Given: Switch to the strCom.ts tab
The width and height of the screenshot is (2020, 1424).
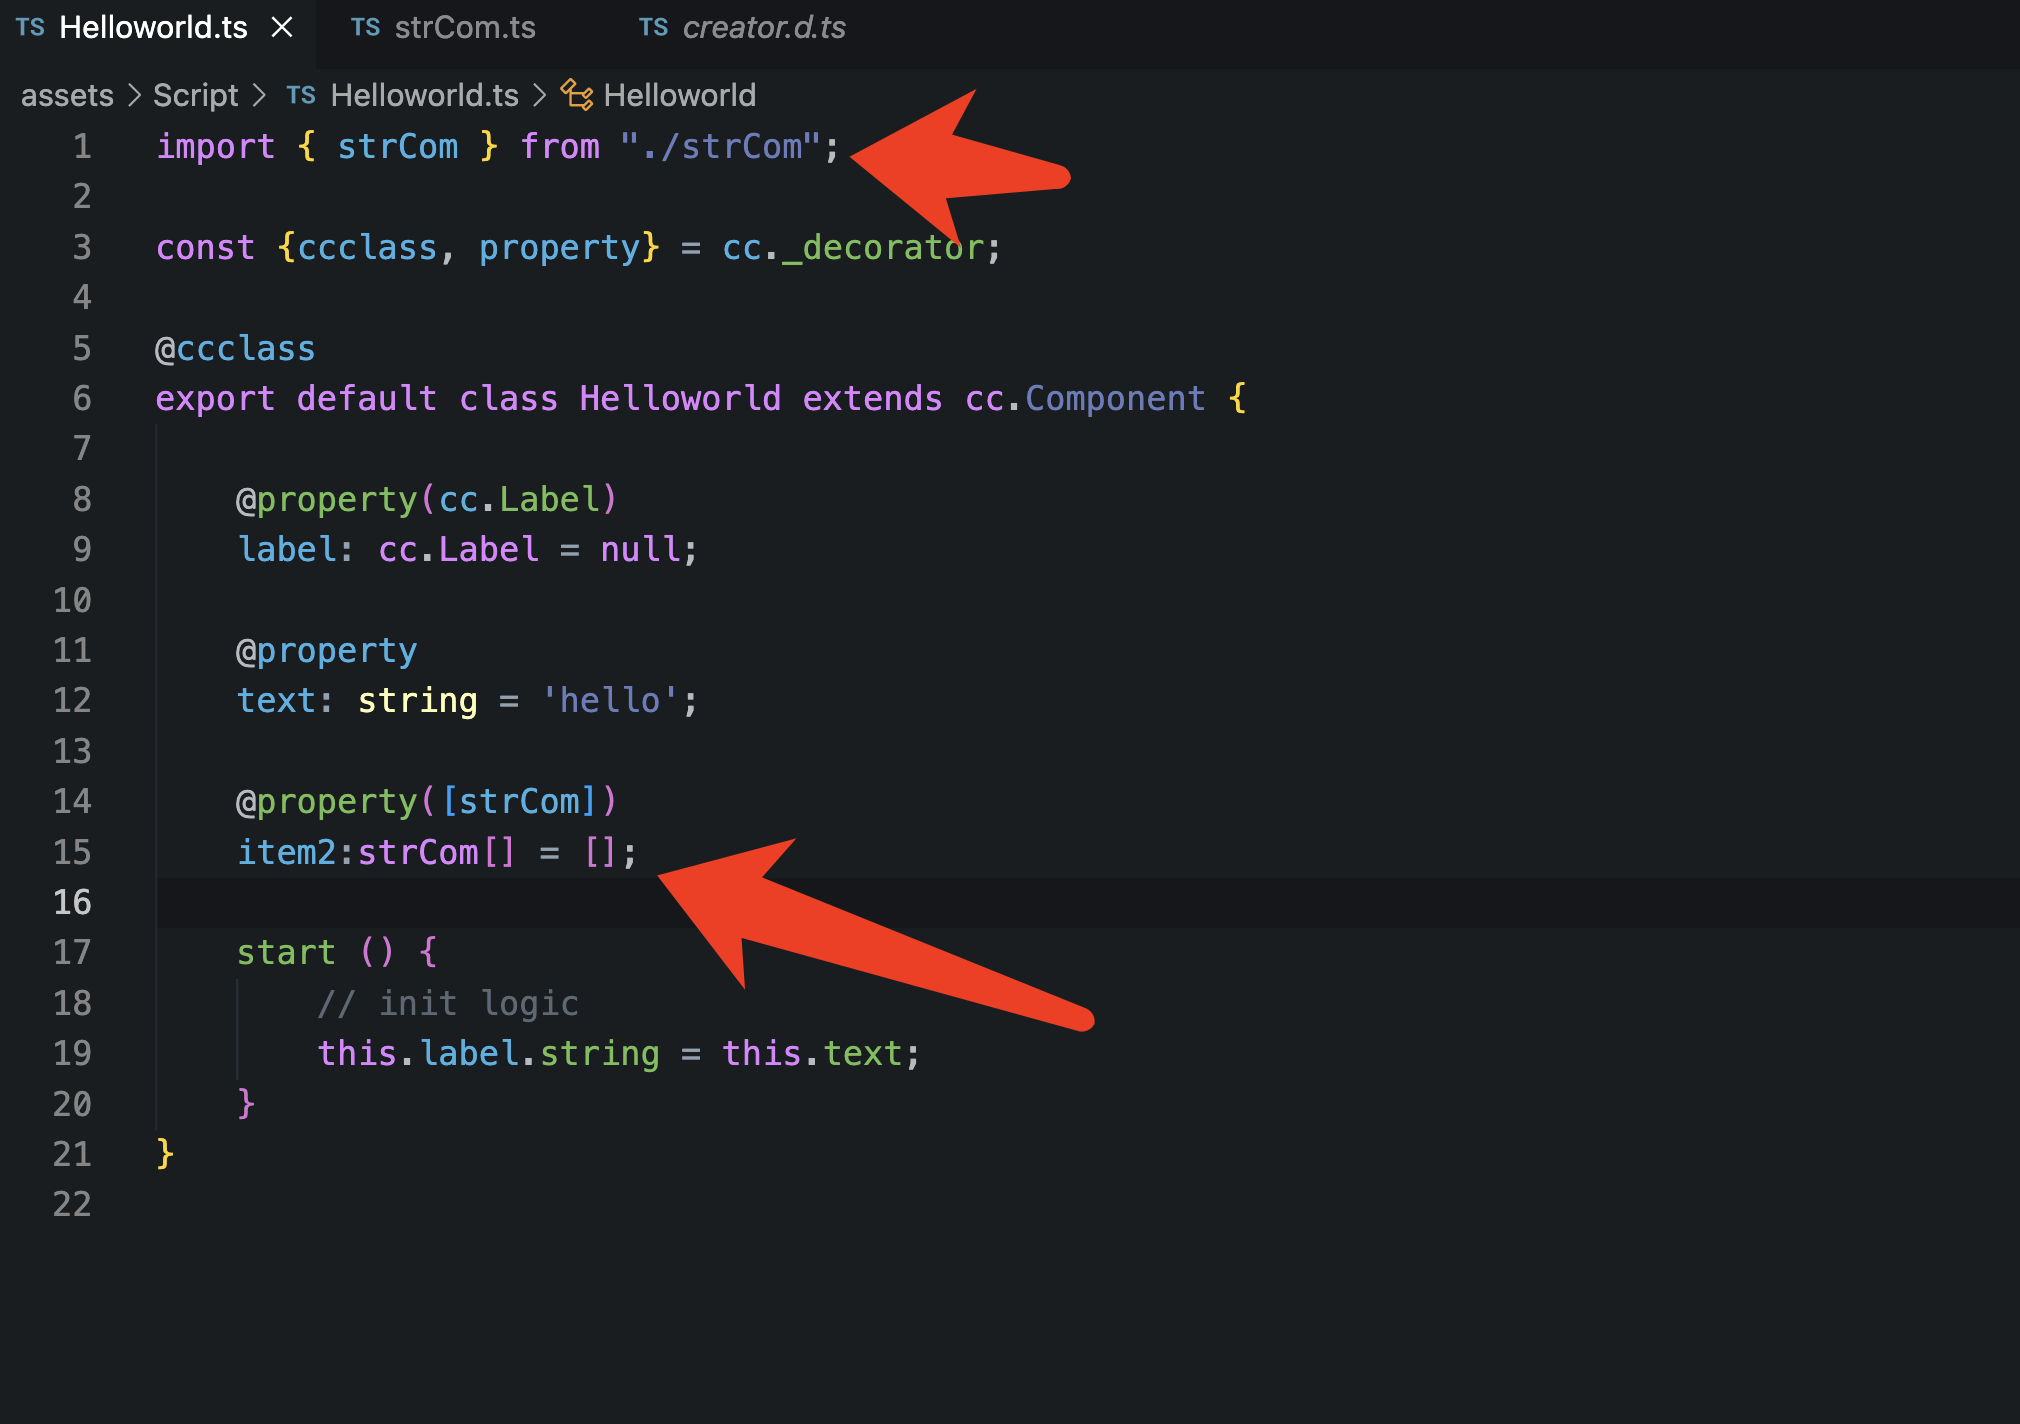Looking at the screenshot, I should 464,27.
